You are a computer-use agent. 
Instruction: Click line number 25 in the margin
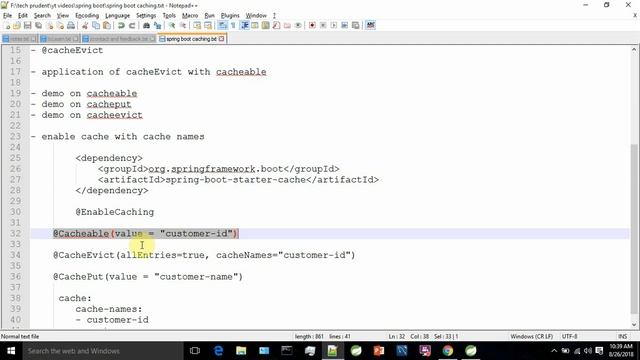point(15,158)
